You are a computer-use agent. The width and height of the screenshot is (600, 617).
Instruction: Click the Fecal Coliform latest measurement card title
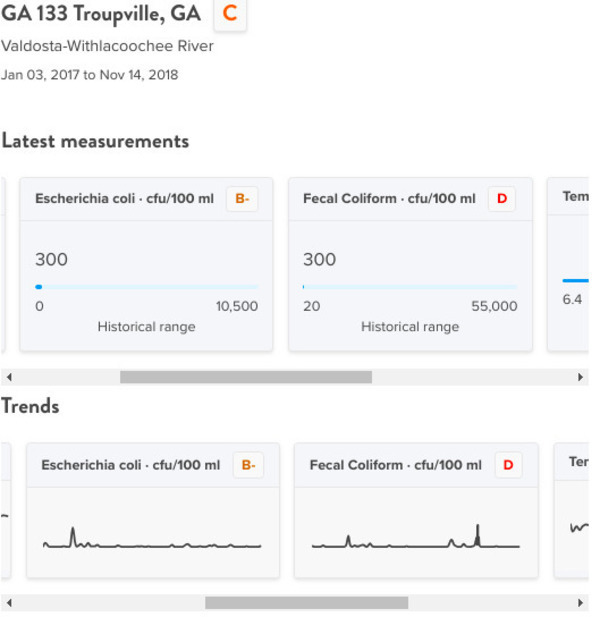pyautogui.click(x=389, y=198)
